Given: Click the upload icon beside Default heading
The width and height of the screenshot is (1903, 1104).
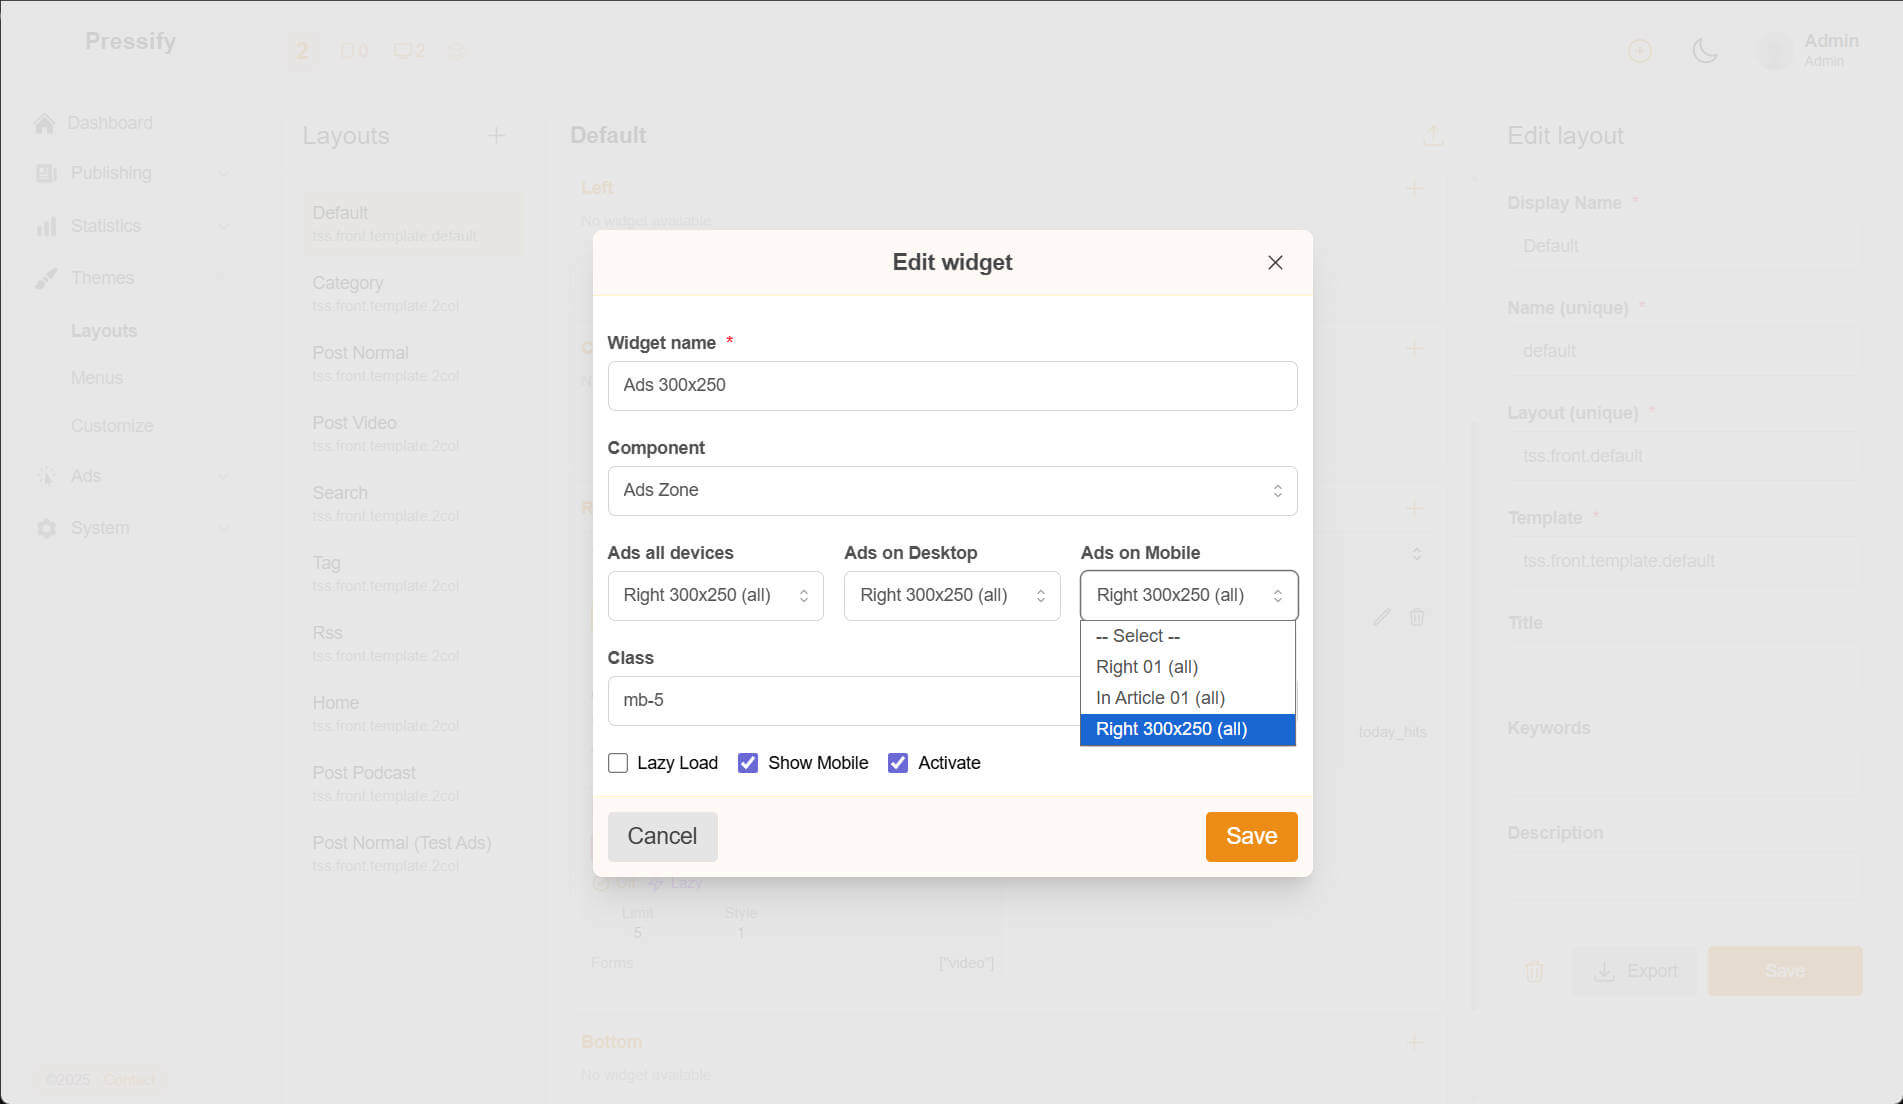Looking at the screenshot, I should click(1433, 136).
